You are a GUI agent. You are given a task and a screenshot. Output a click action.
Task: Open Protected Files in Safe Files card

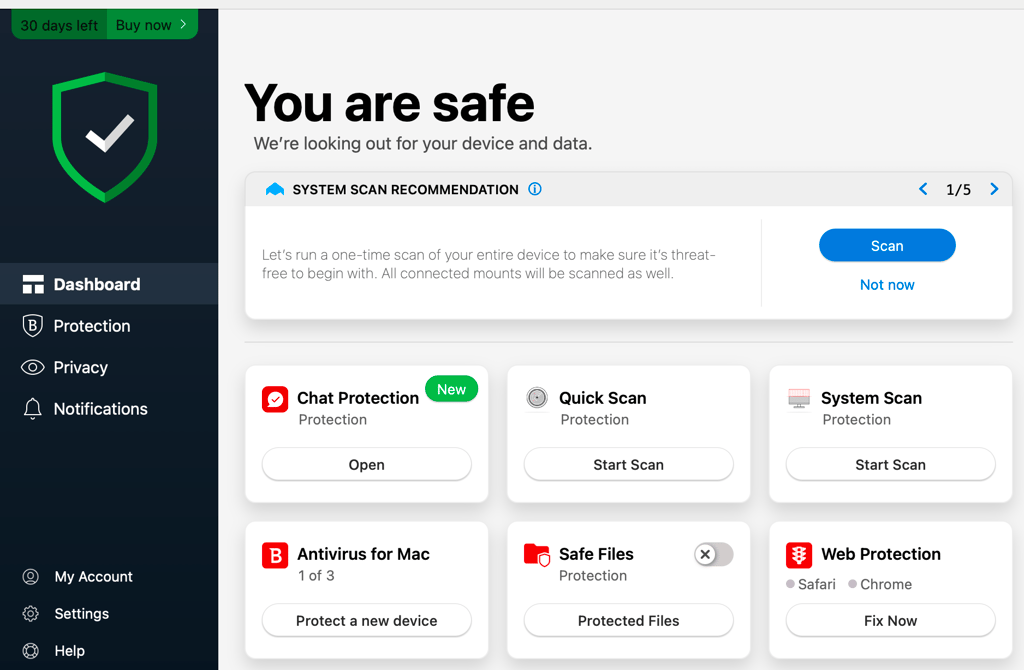(628, 620)
